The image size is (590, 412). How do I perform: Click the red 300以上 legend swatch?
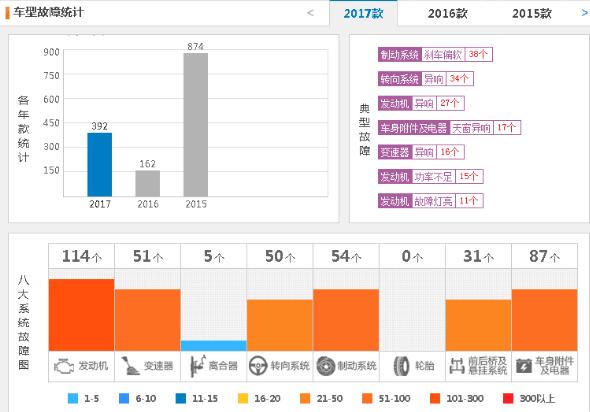click(508, 398)
